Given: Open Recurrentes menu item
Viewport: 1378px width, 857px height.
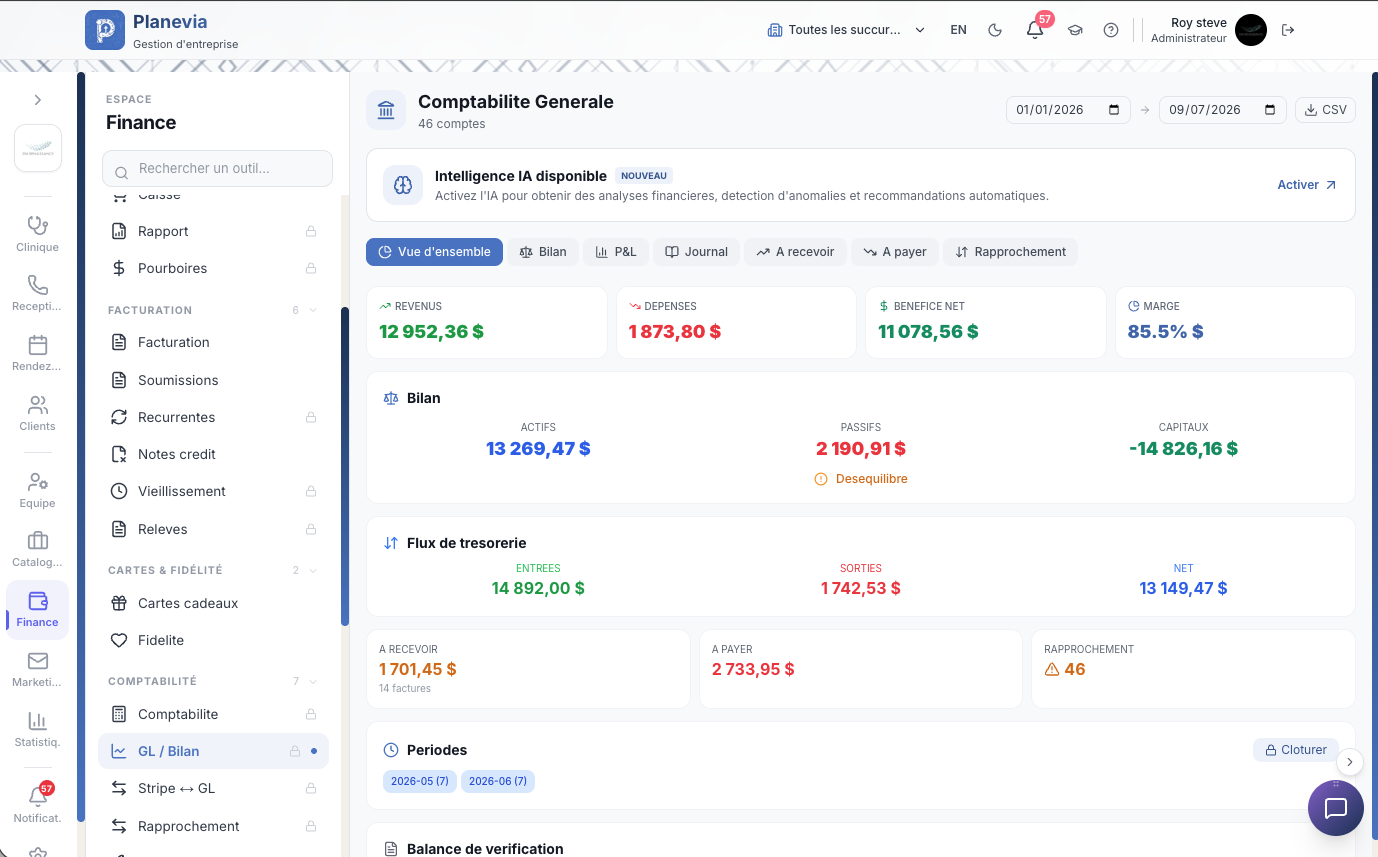Looking at the screenshot, I should tap(214, 417).
